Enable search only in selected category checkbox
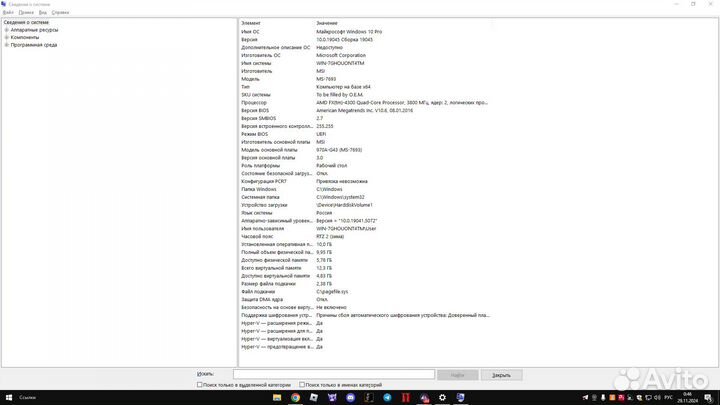The height and width of the screenshot is (405, 720). pos(200,384)
